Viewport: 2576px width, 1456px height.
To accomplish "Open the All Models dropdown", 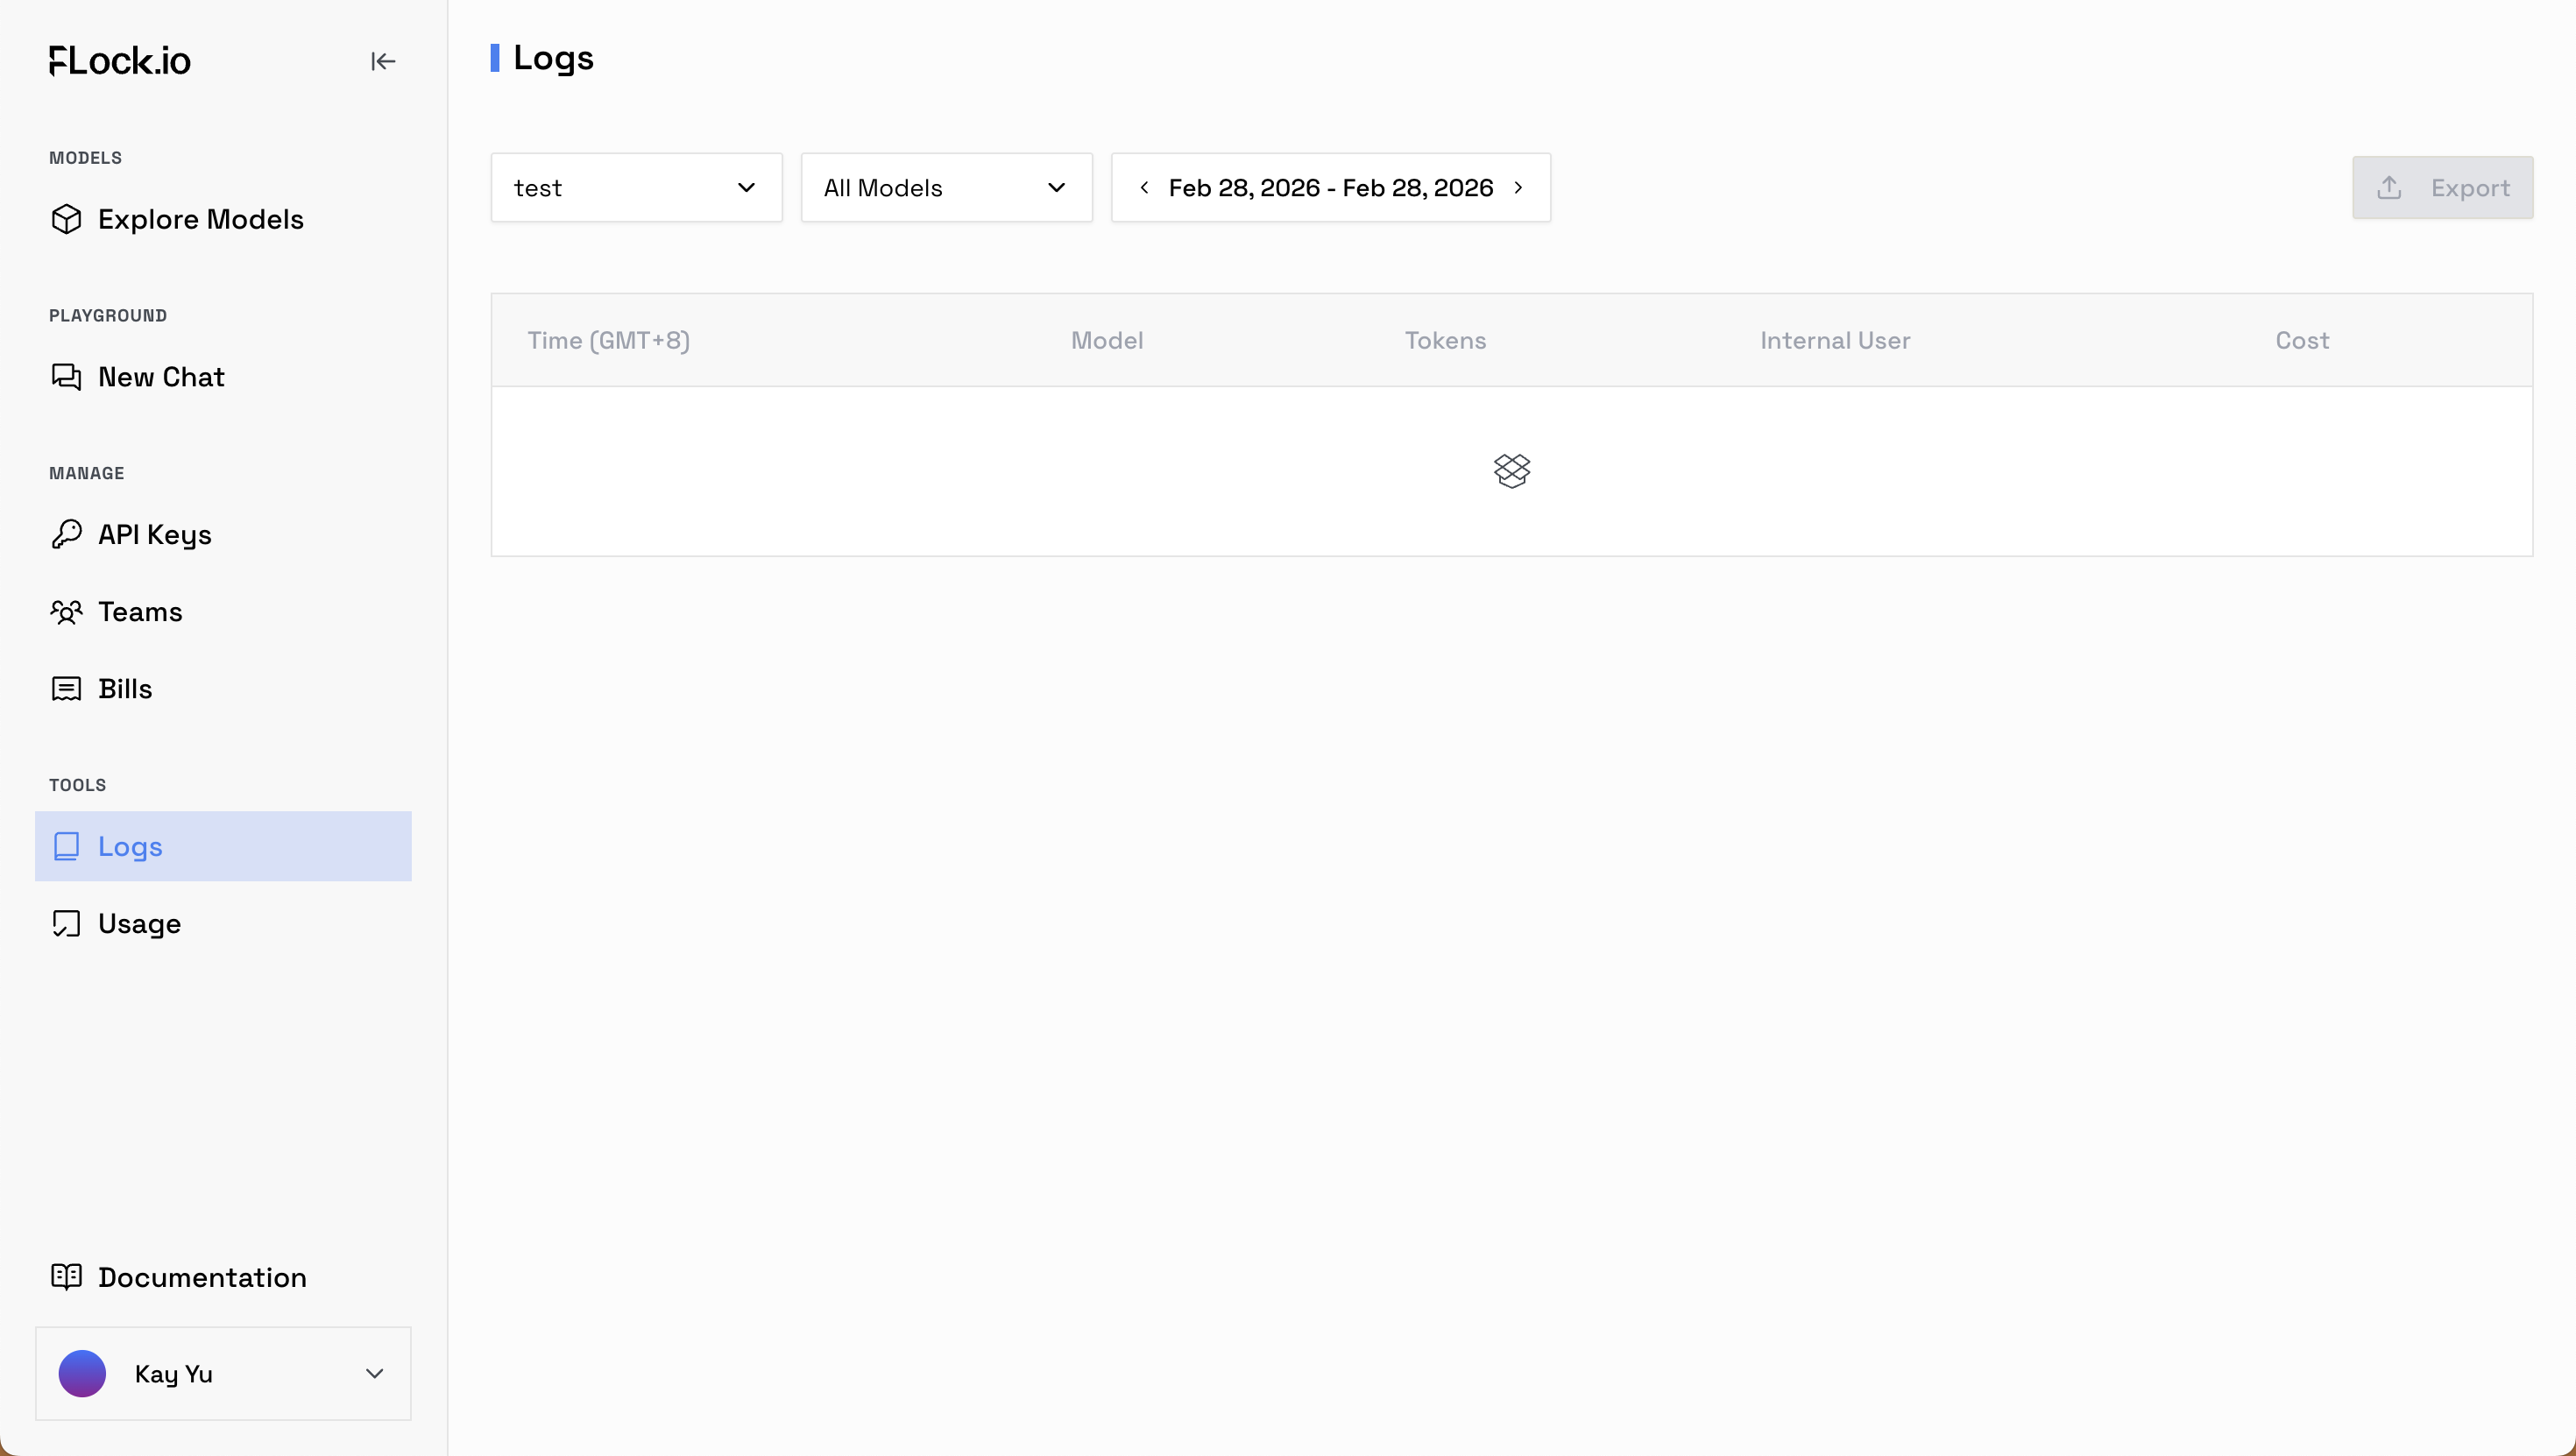I will click(945, 188).
